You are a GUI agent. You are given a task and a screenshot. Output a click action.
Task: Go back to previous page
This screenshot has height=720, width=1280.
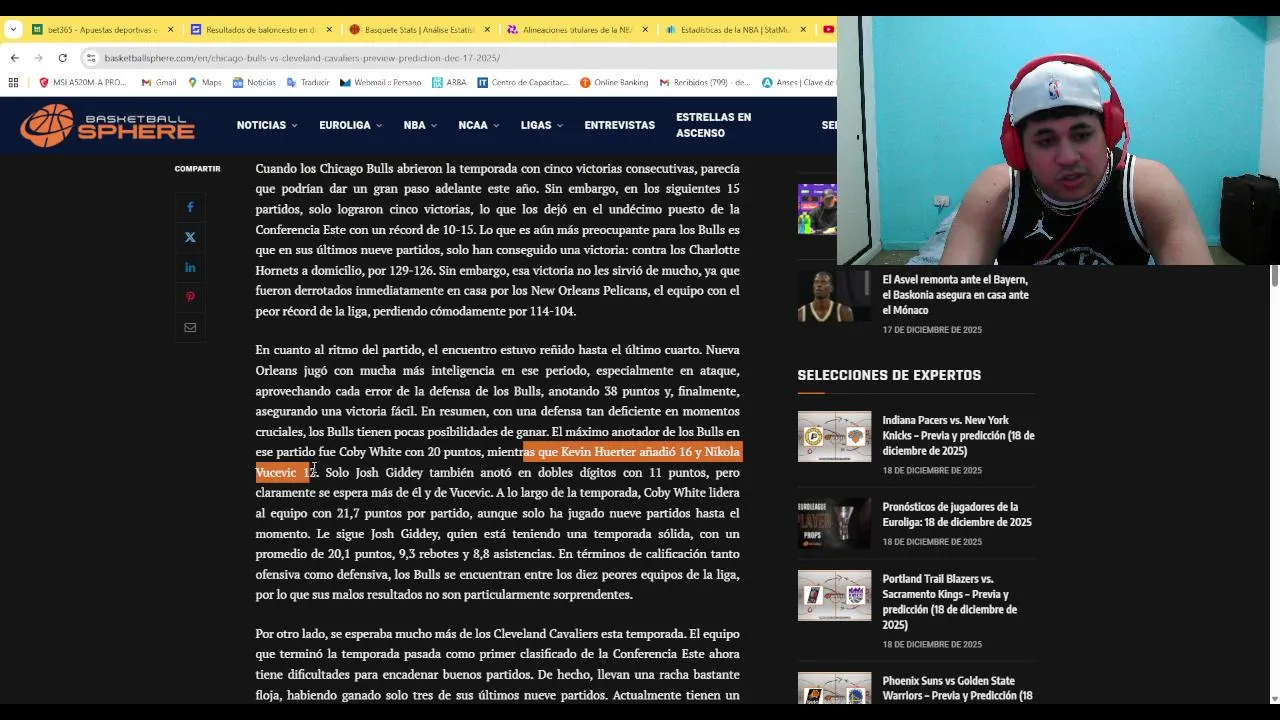14,58
